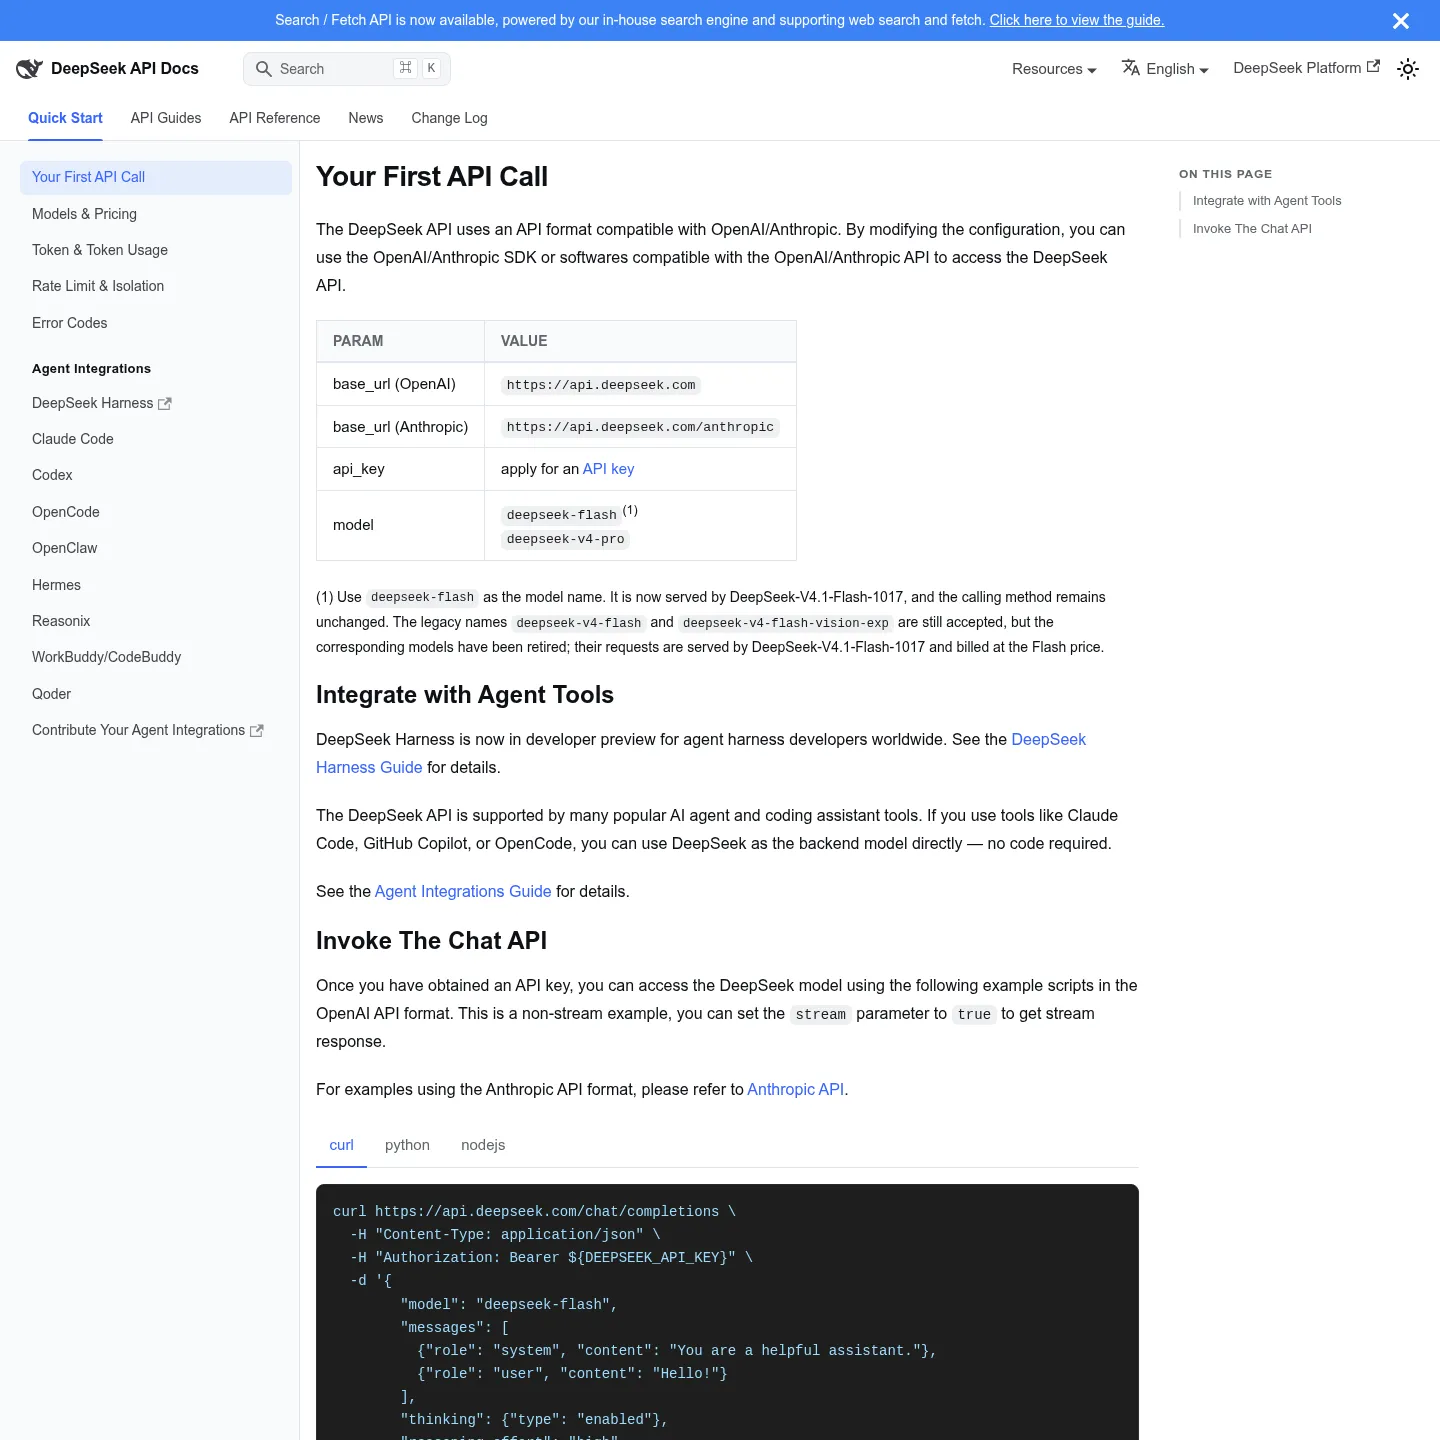Switch to the Quick Start tab
This screenshot has width=1440, height=1440.
tap(65, 118)
